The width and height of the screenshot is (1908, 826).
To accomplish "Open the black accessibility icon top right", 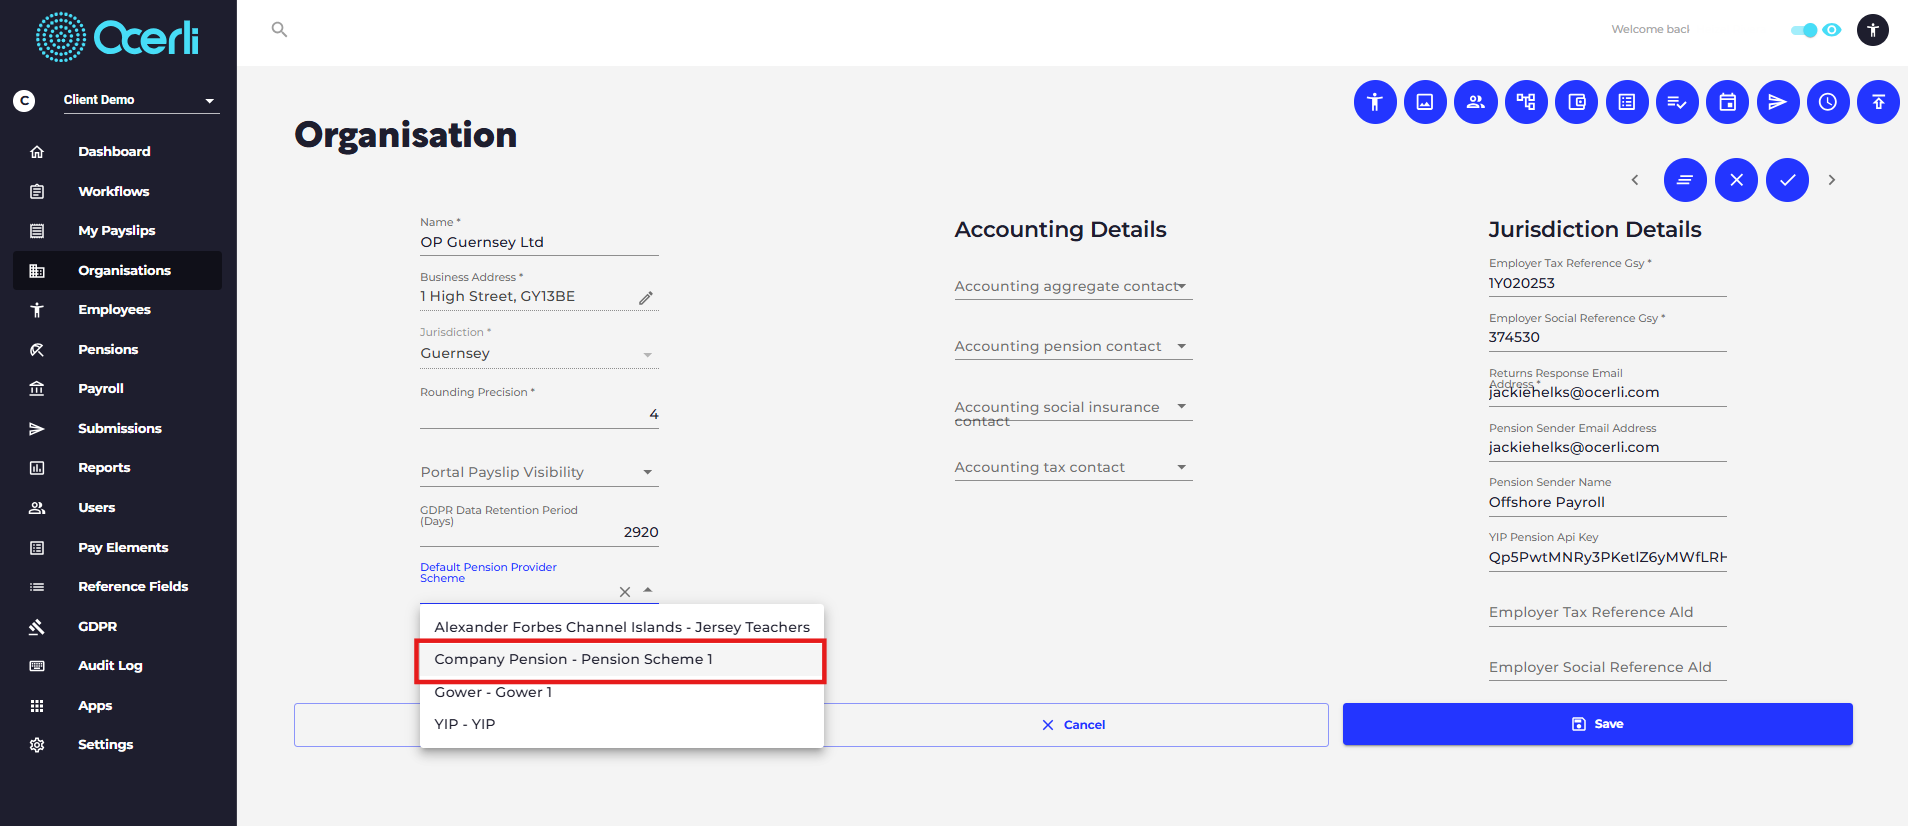I will click(1873, 30).
